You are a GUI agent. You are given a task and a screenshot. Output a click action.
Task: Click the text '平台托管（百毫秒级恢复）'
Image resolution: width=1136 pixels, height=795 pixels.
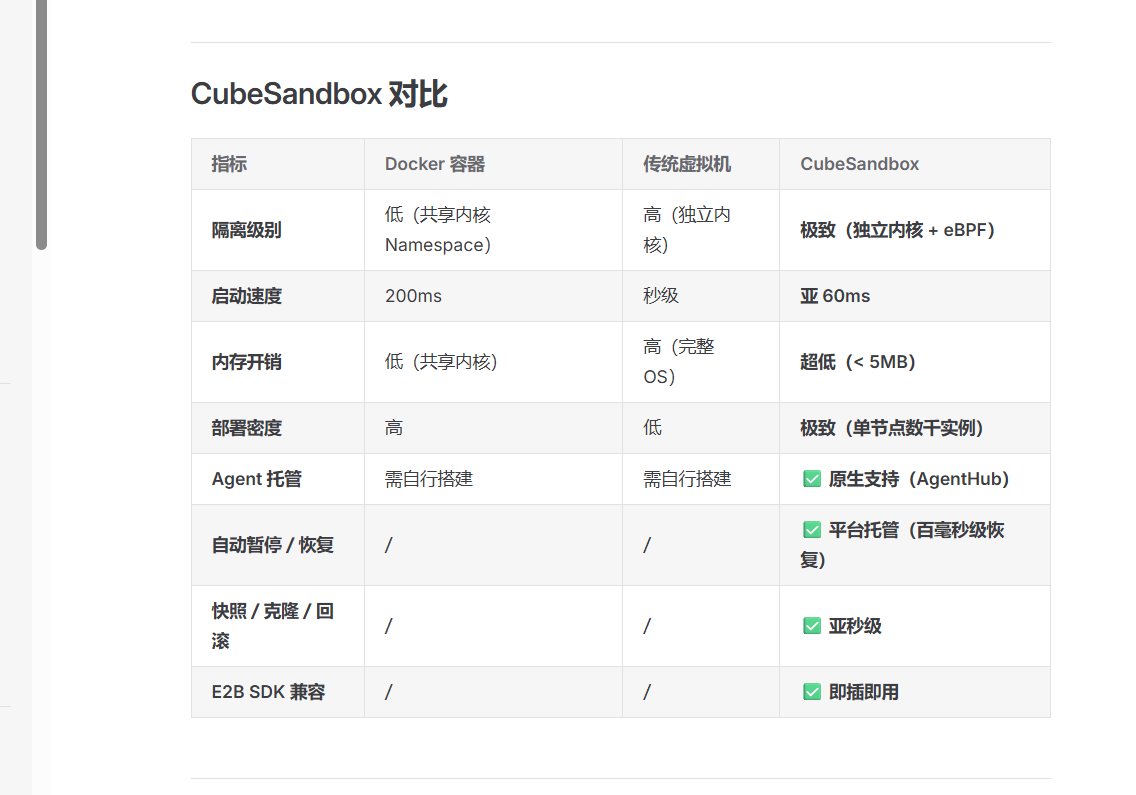[903, 545]
